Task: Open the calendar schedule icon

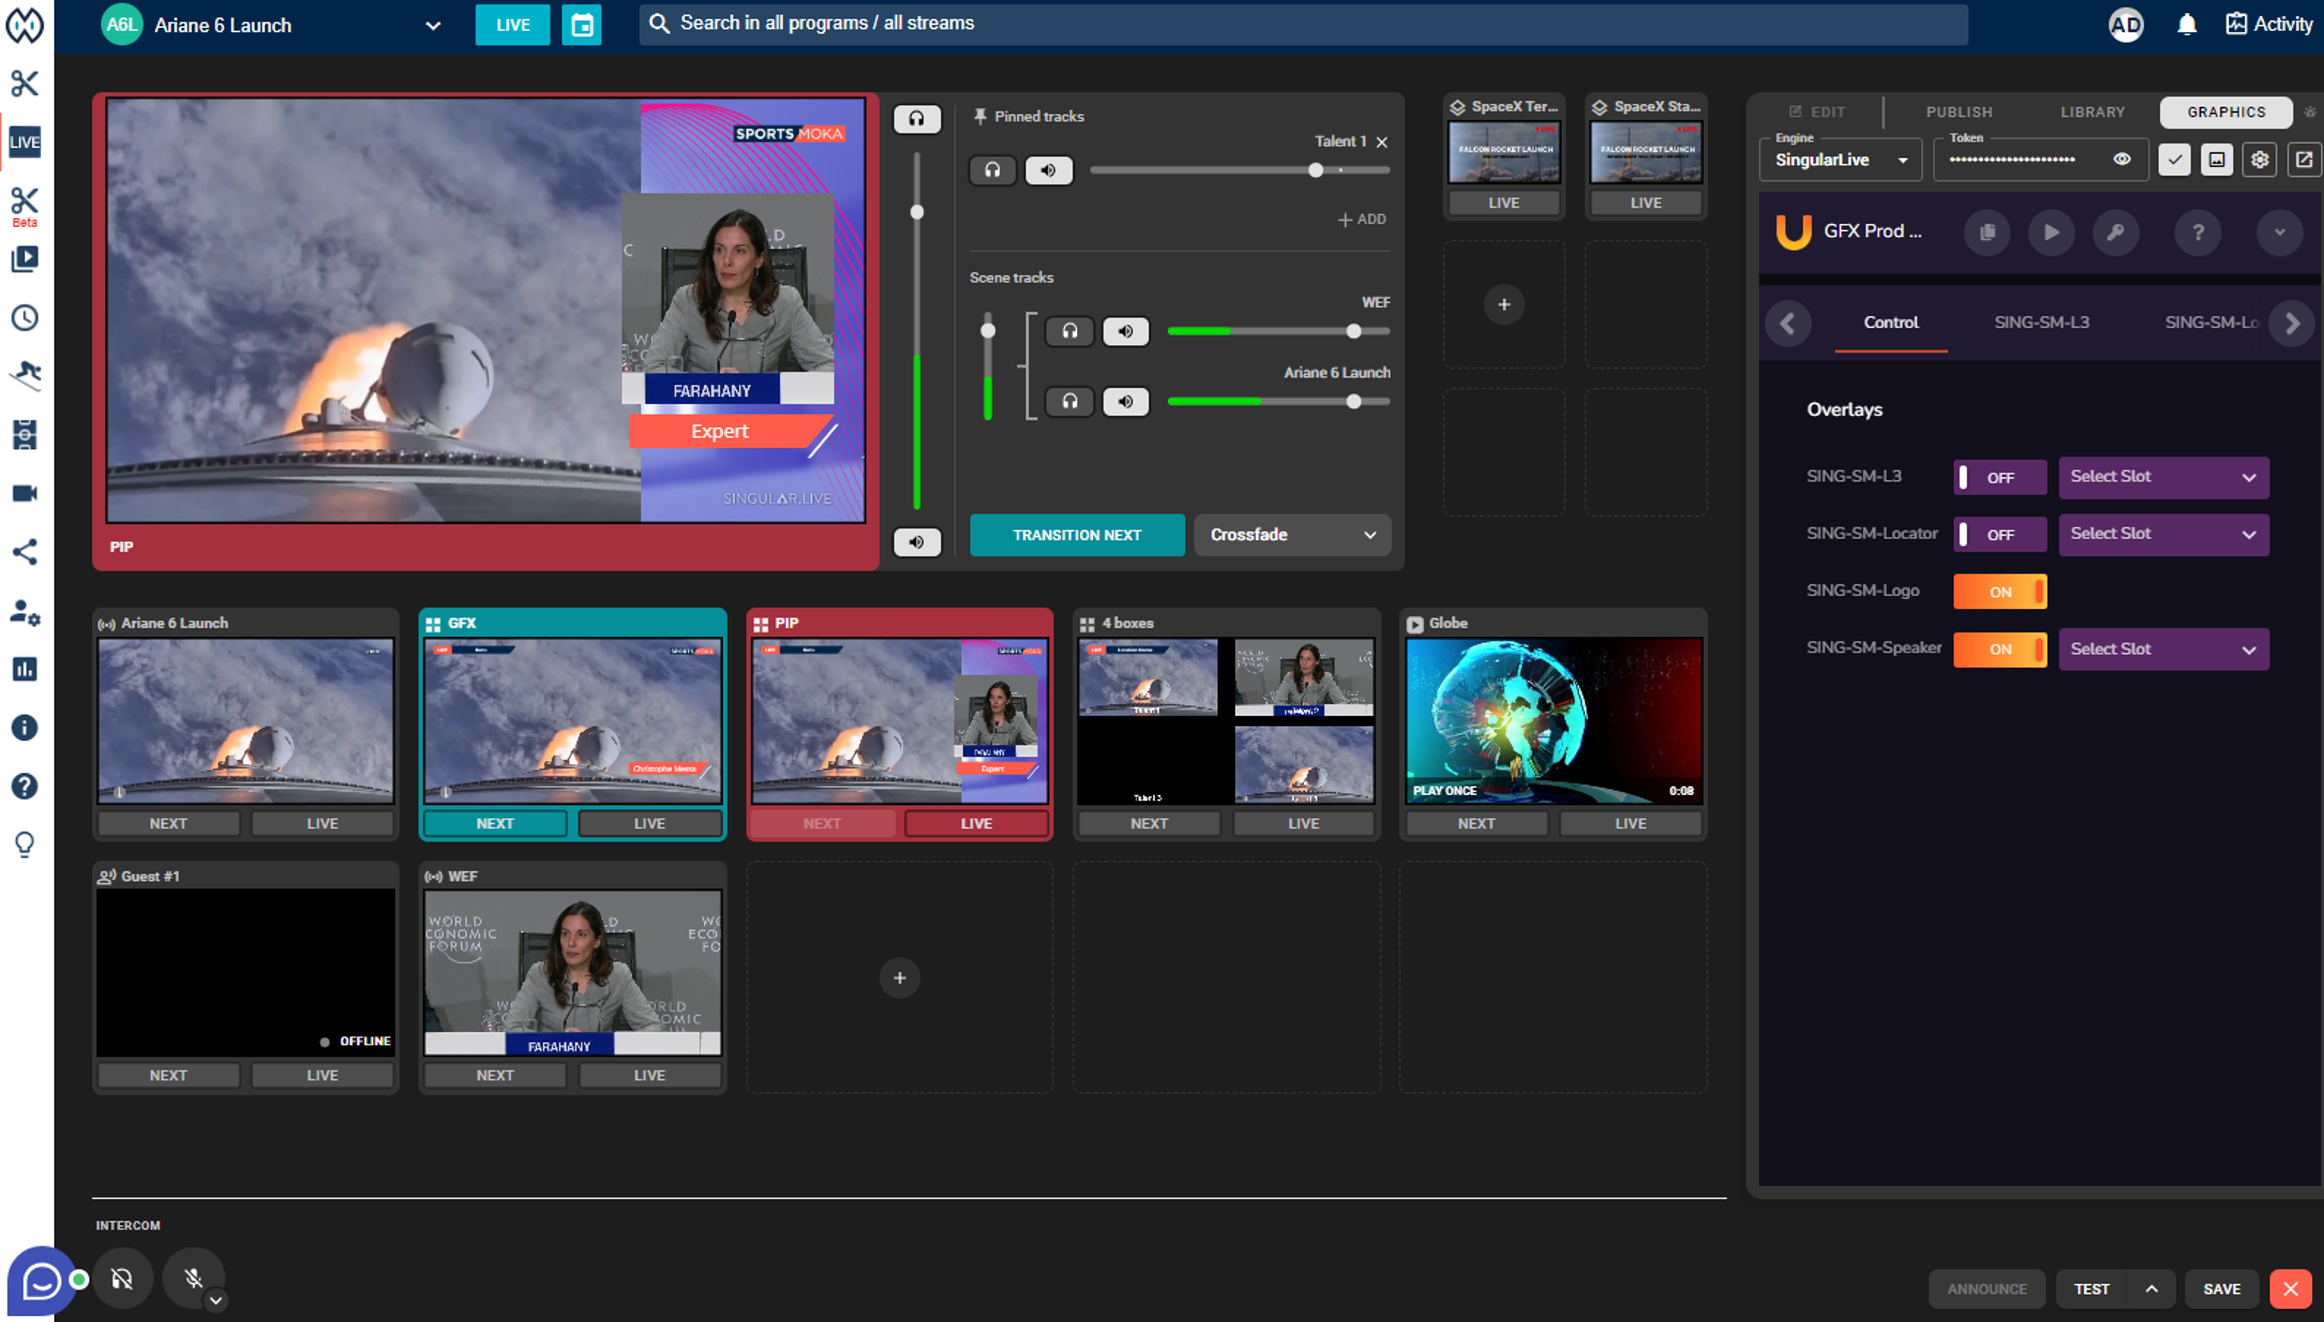Action: tap(582, 25)
